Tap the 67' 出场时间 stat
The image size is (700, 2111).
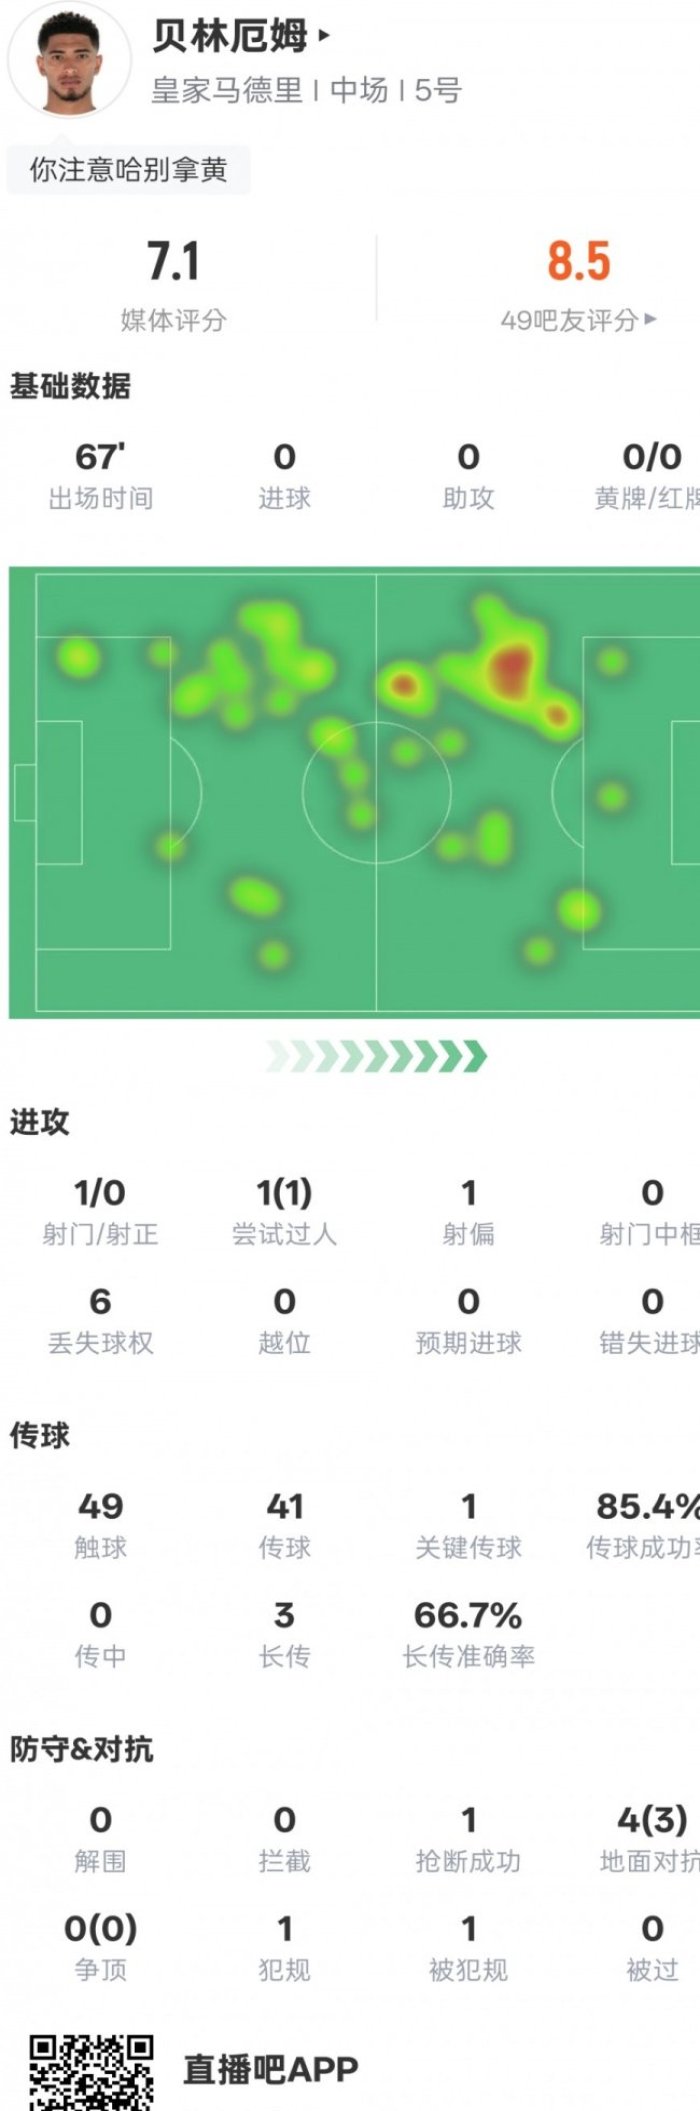tap(100, 475)
